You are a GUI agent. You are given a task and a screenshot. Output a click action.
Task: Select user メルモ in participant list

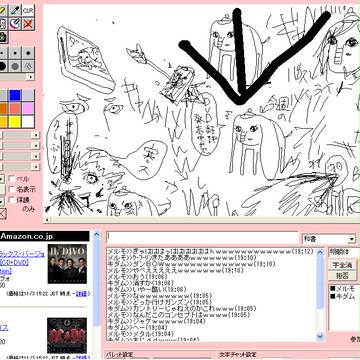pos(343,289)
